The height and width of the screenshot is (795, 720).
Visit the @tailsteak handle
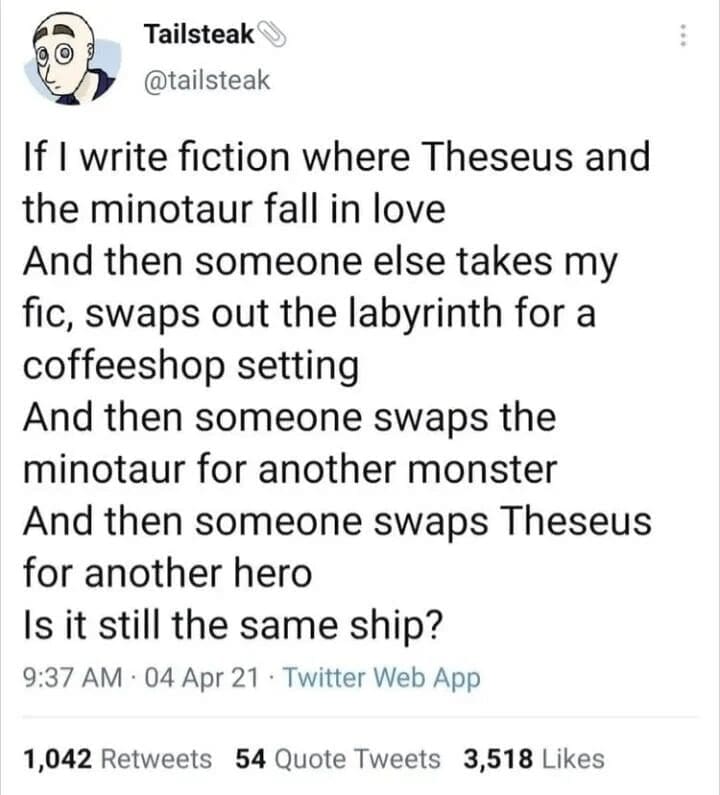tap(207, 80)
